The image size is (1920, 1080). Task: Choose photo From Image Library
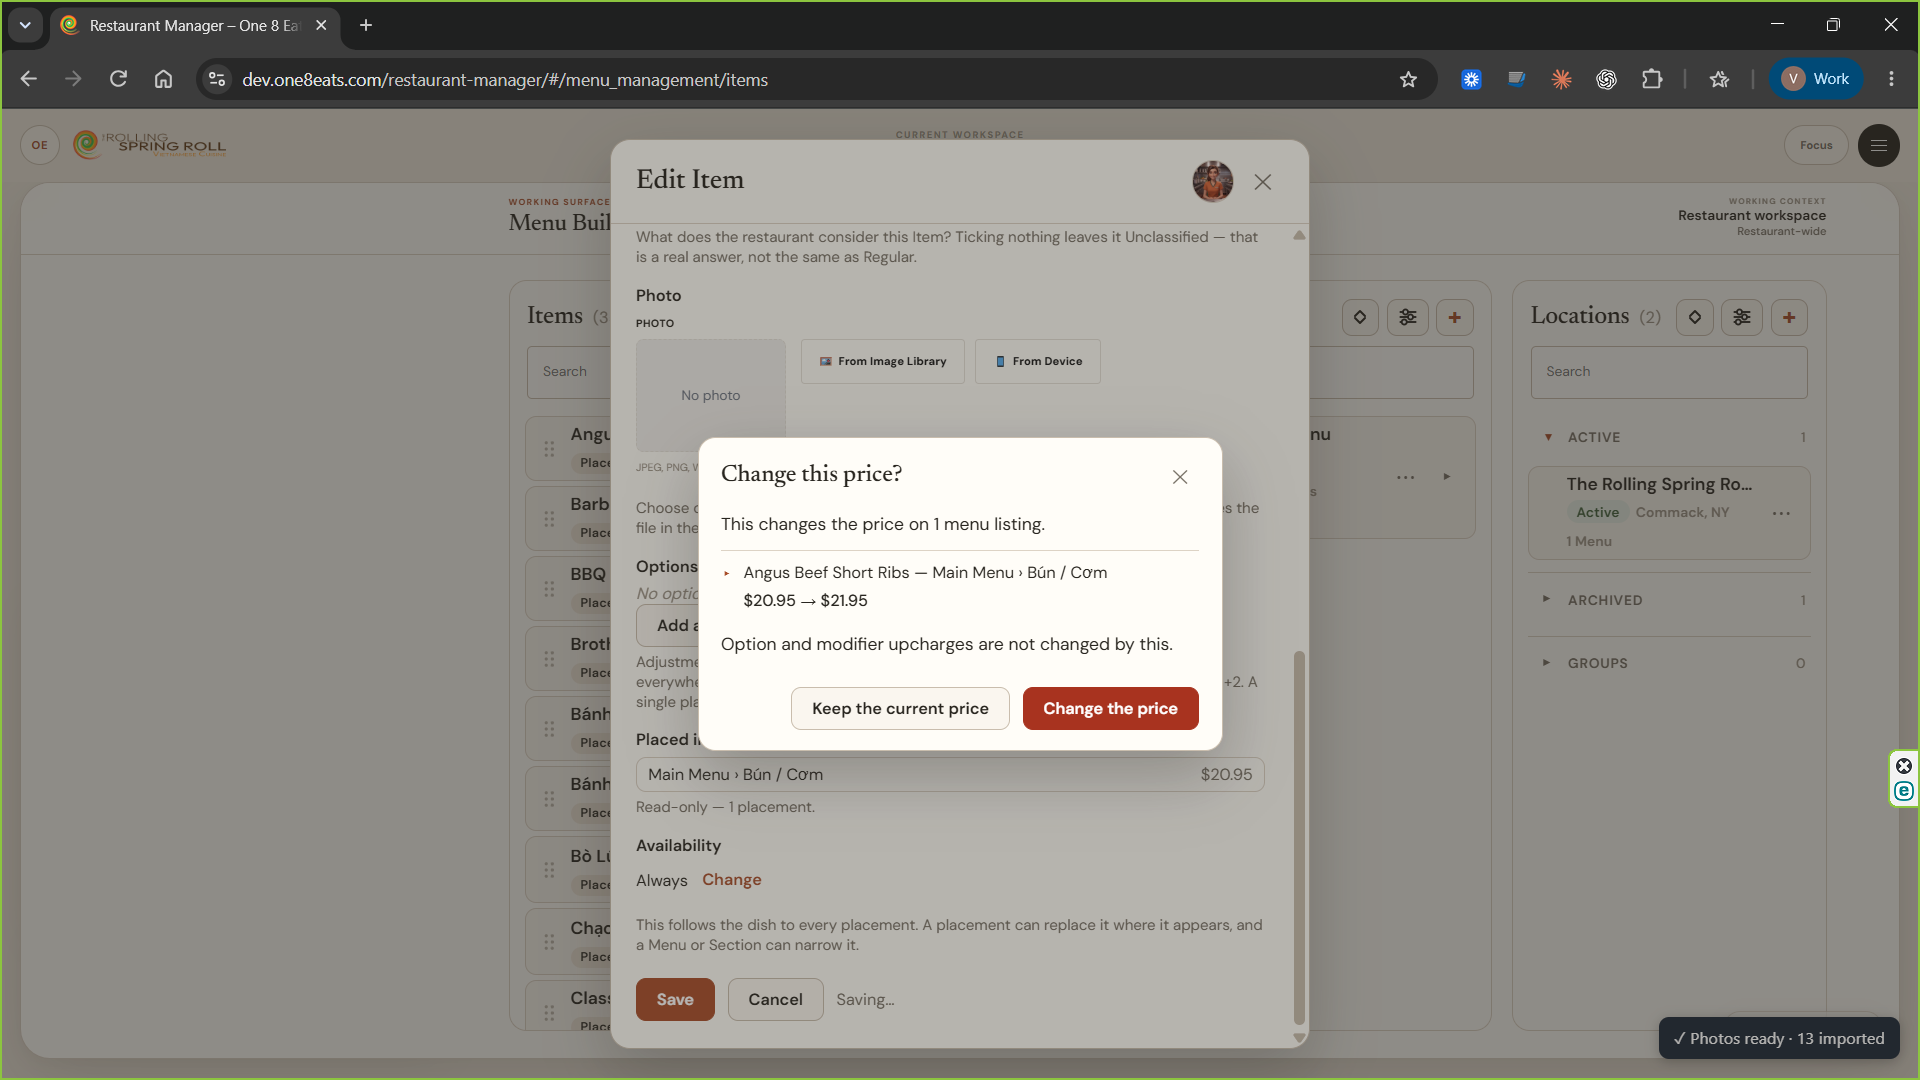882,361
